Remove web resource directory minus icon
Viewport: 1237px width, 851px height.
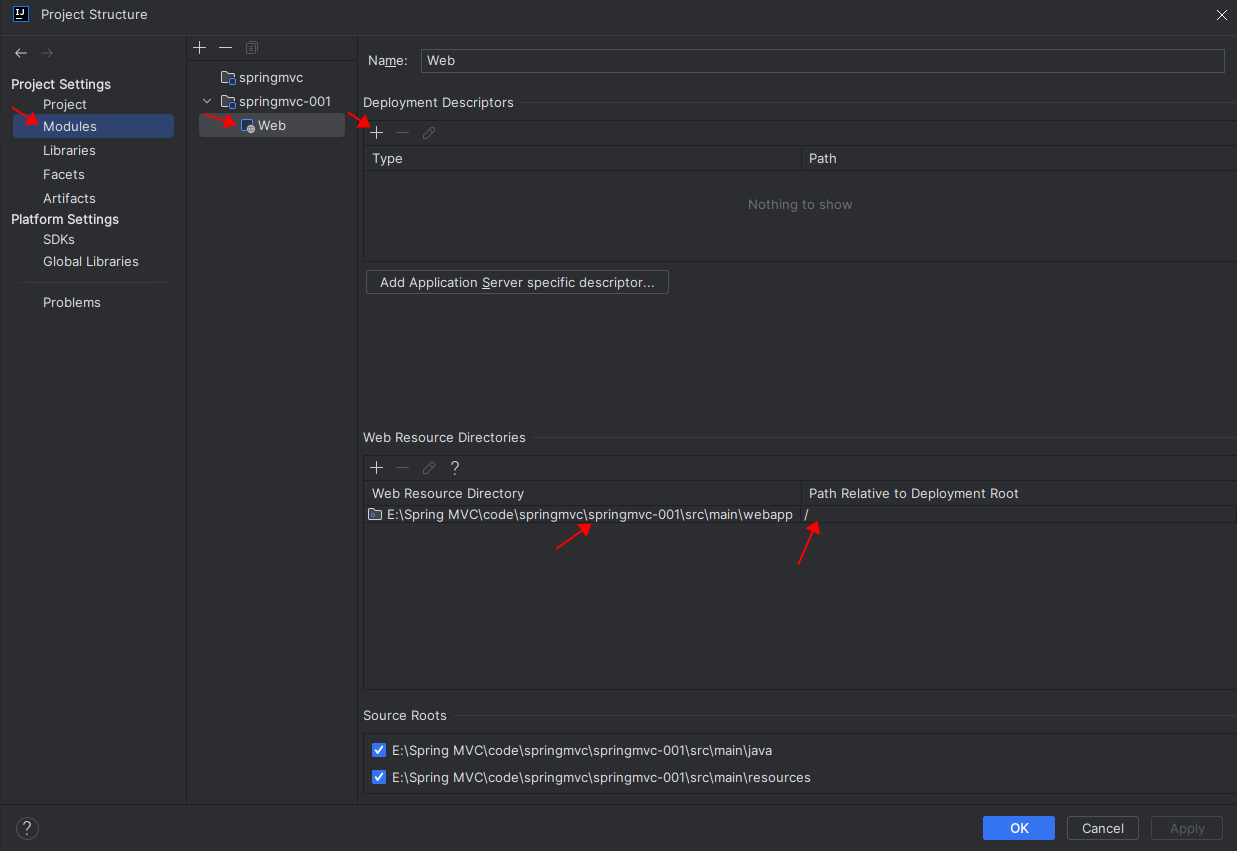tap(402, 468)
